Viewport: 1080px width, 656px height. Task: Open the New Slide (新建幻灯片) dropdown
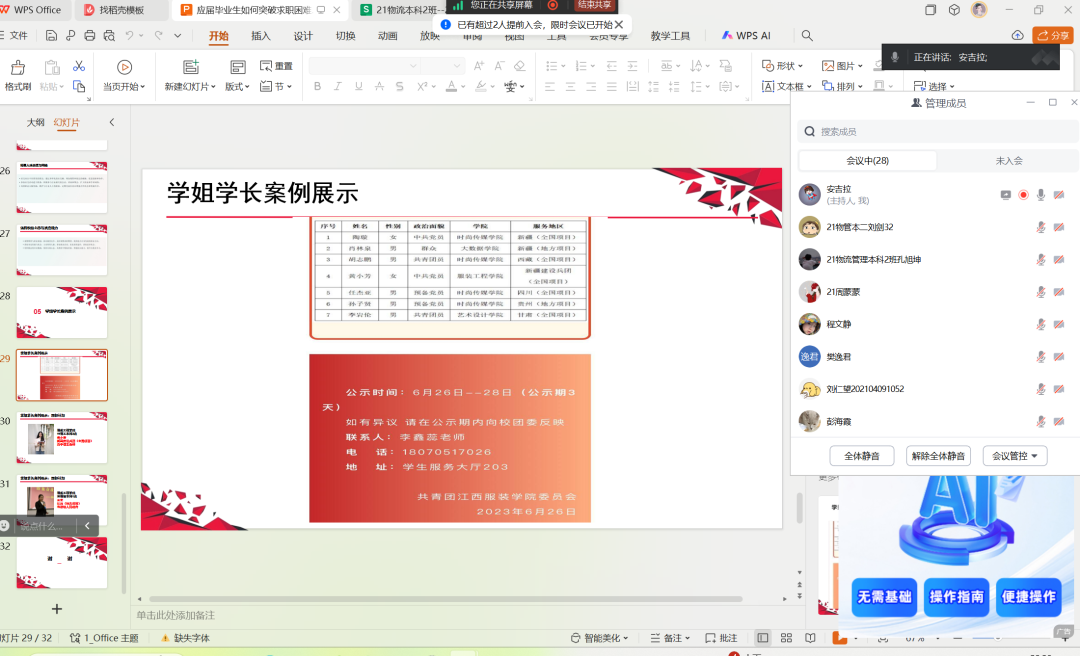(190, 86)
